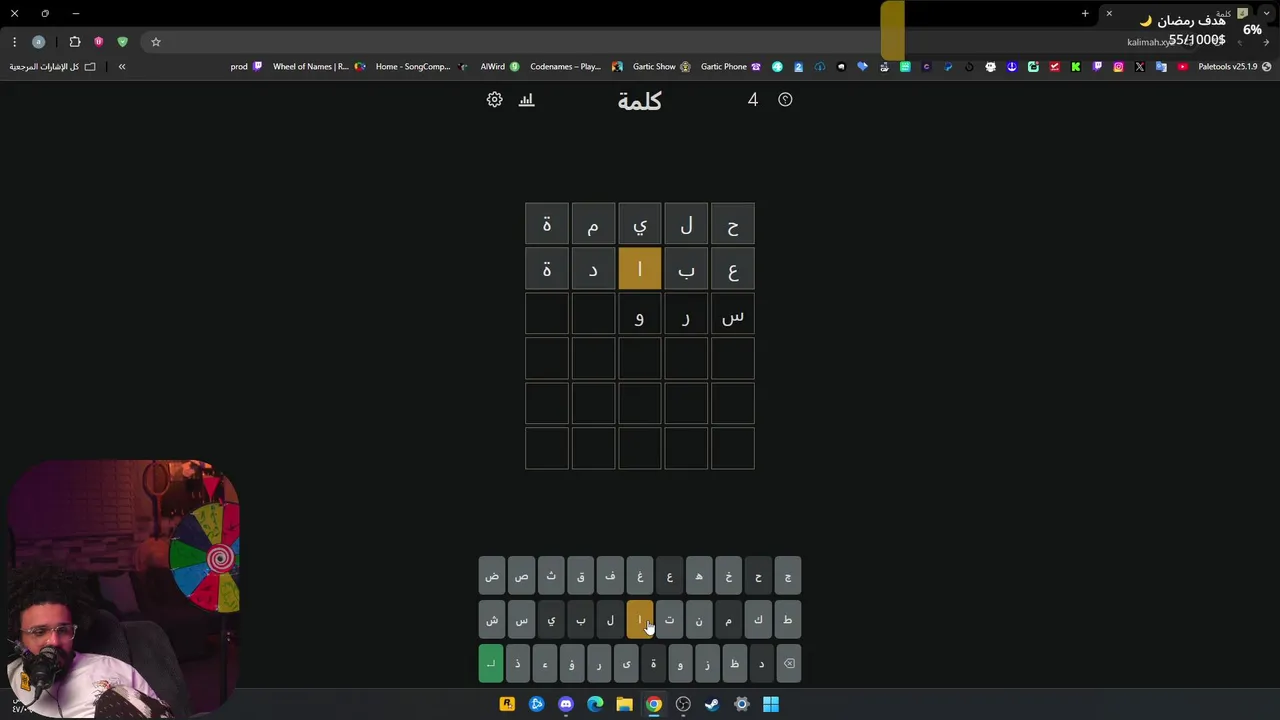Open the Paletools v25.1.9 bookmark

[1235, 67]
